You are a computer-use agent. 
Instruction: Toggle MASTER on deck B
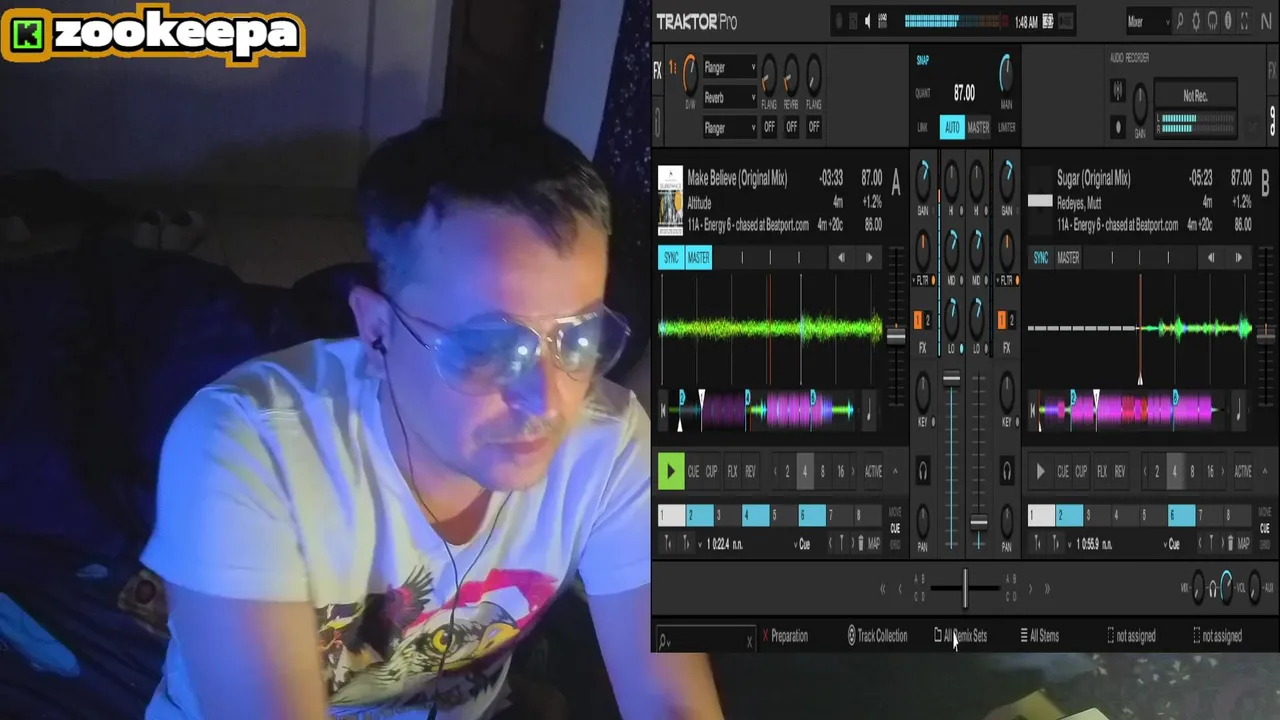[x=1068, y=257]
